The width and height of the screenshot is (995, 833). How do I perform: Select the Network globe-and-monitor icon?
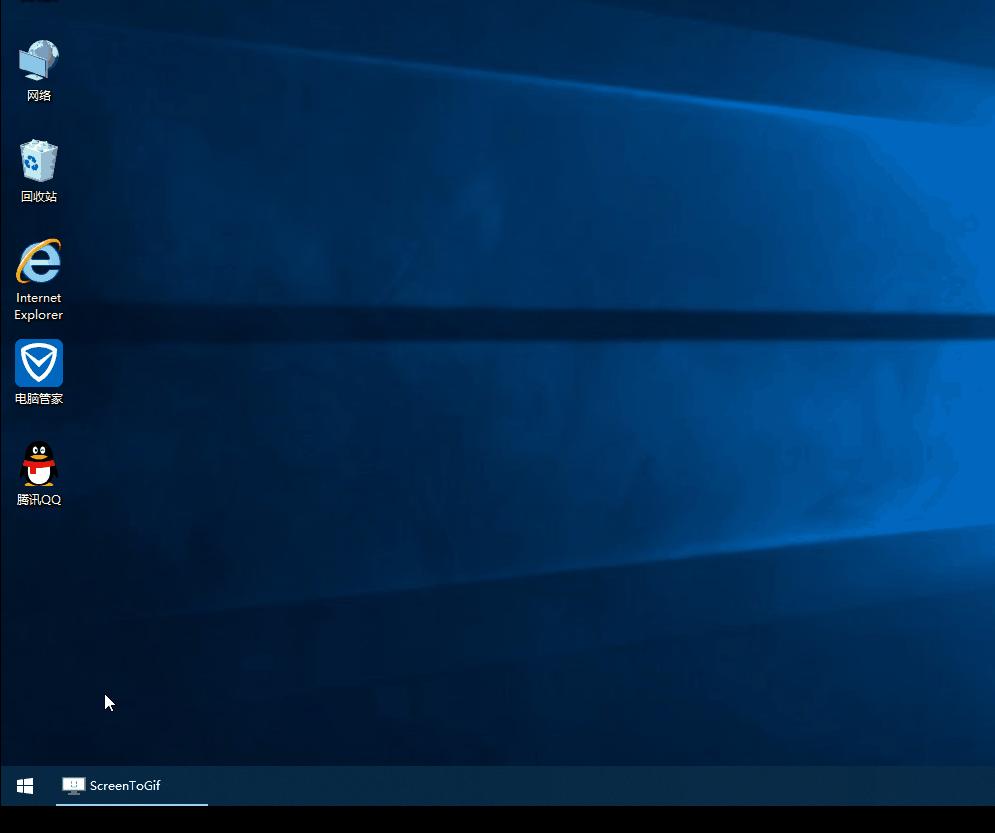[39, 58]
